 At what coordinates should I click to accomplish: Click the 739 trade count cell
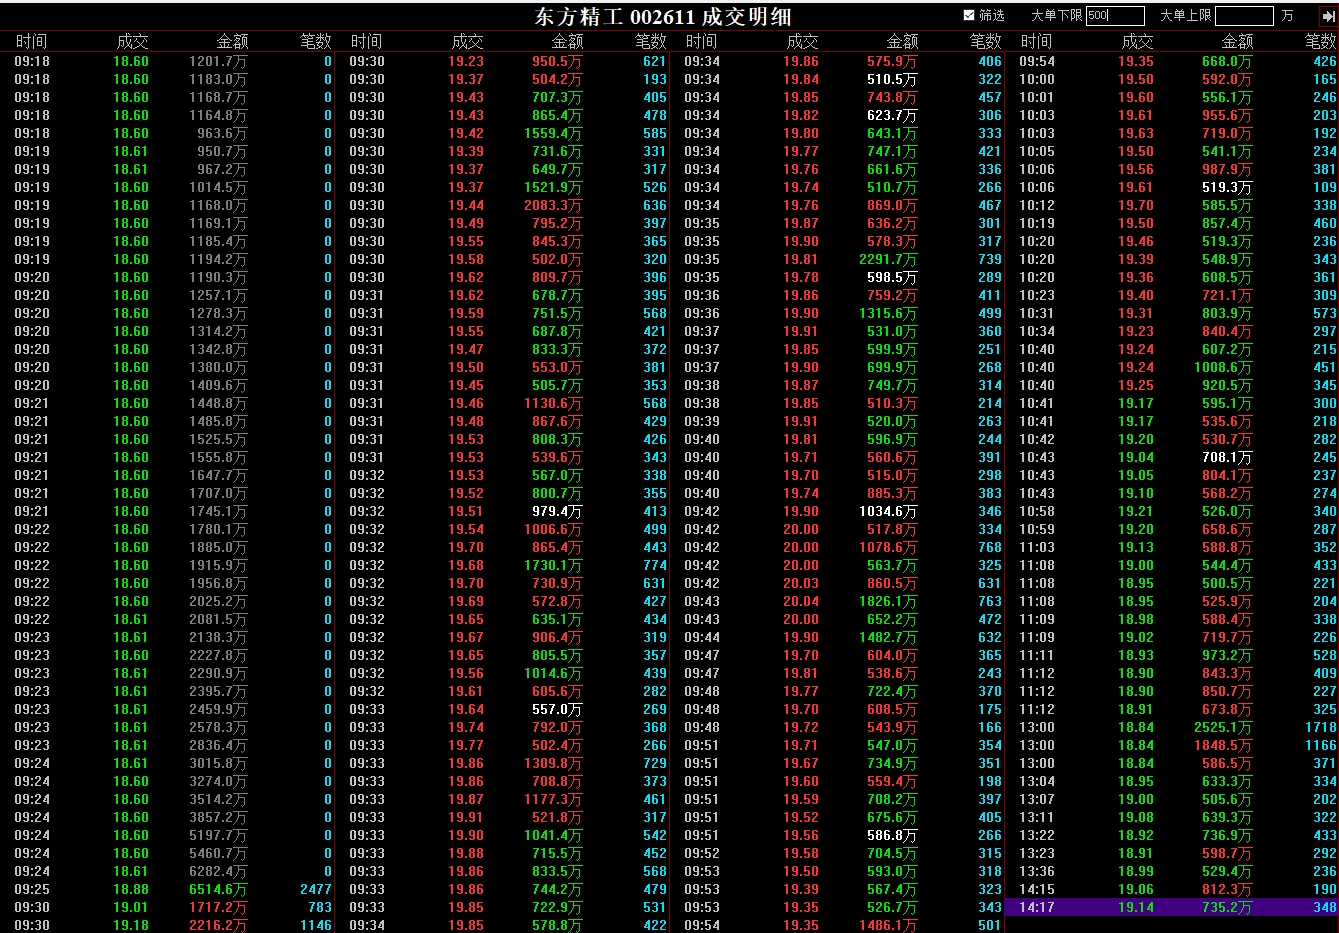990,259
